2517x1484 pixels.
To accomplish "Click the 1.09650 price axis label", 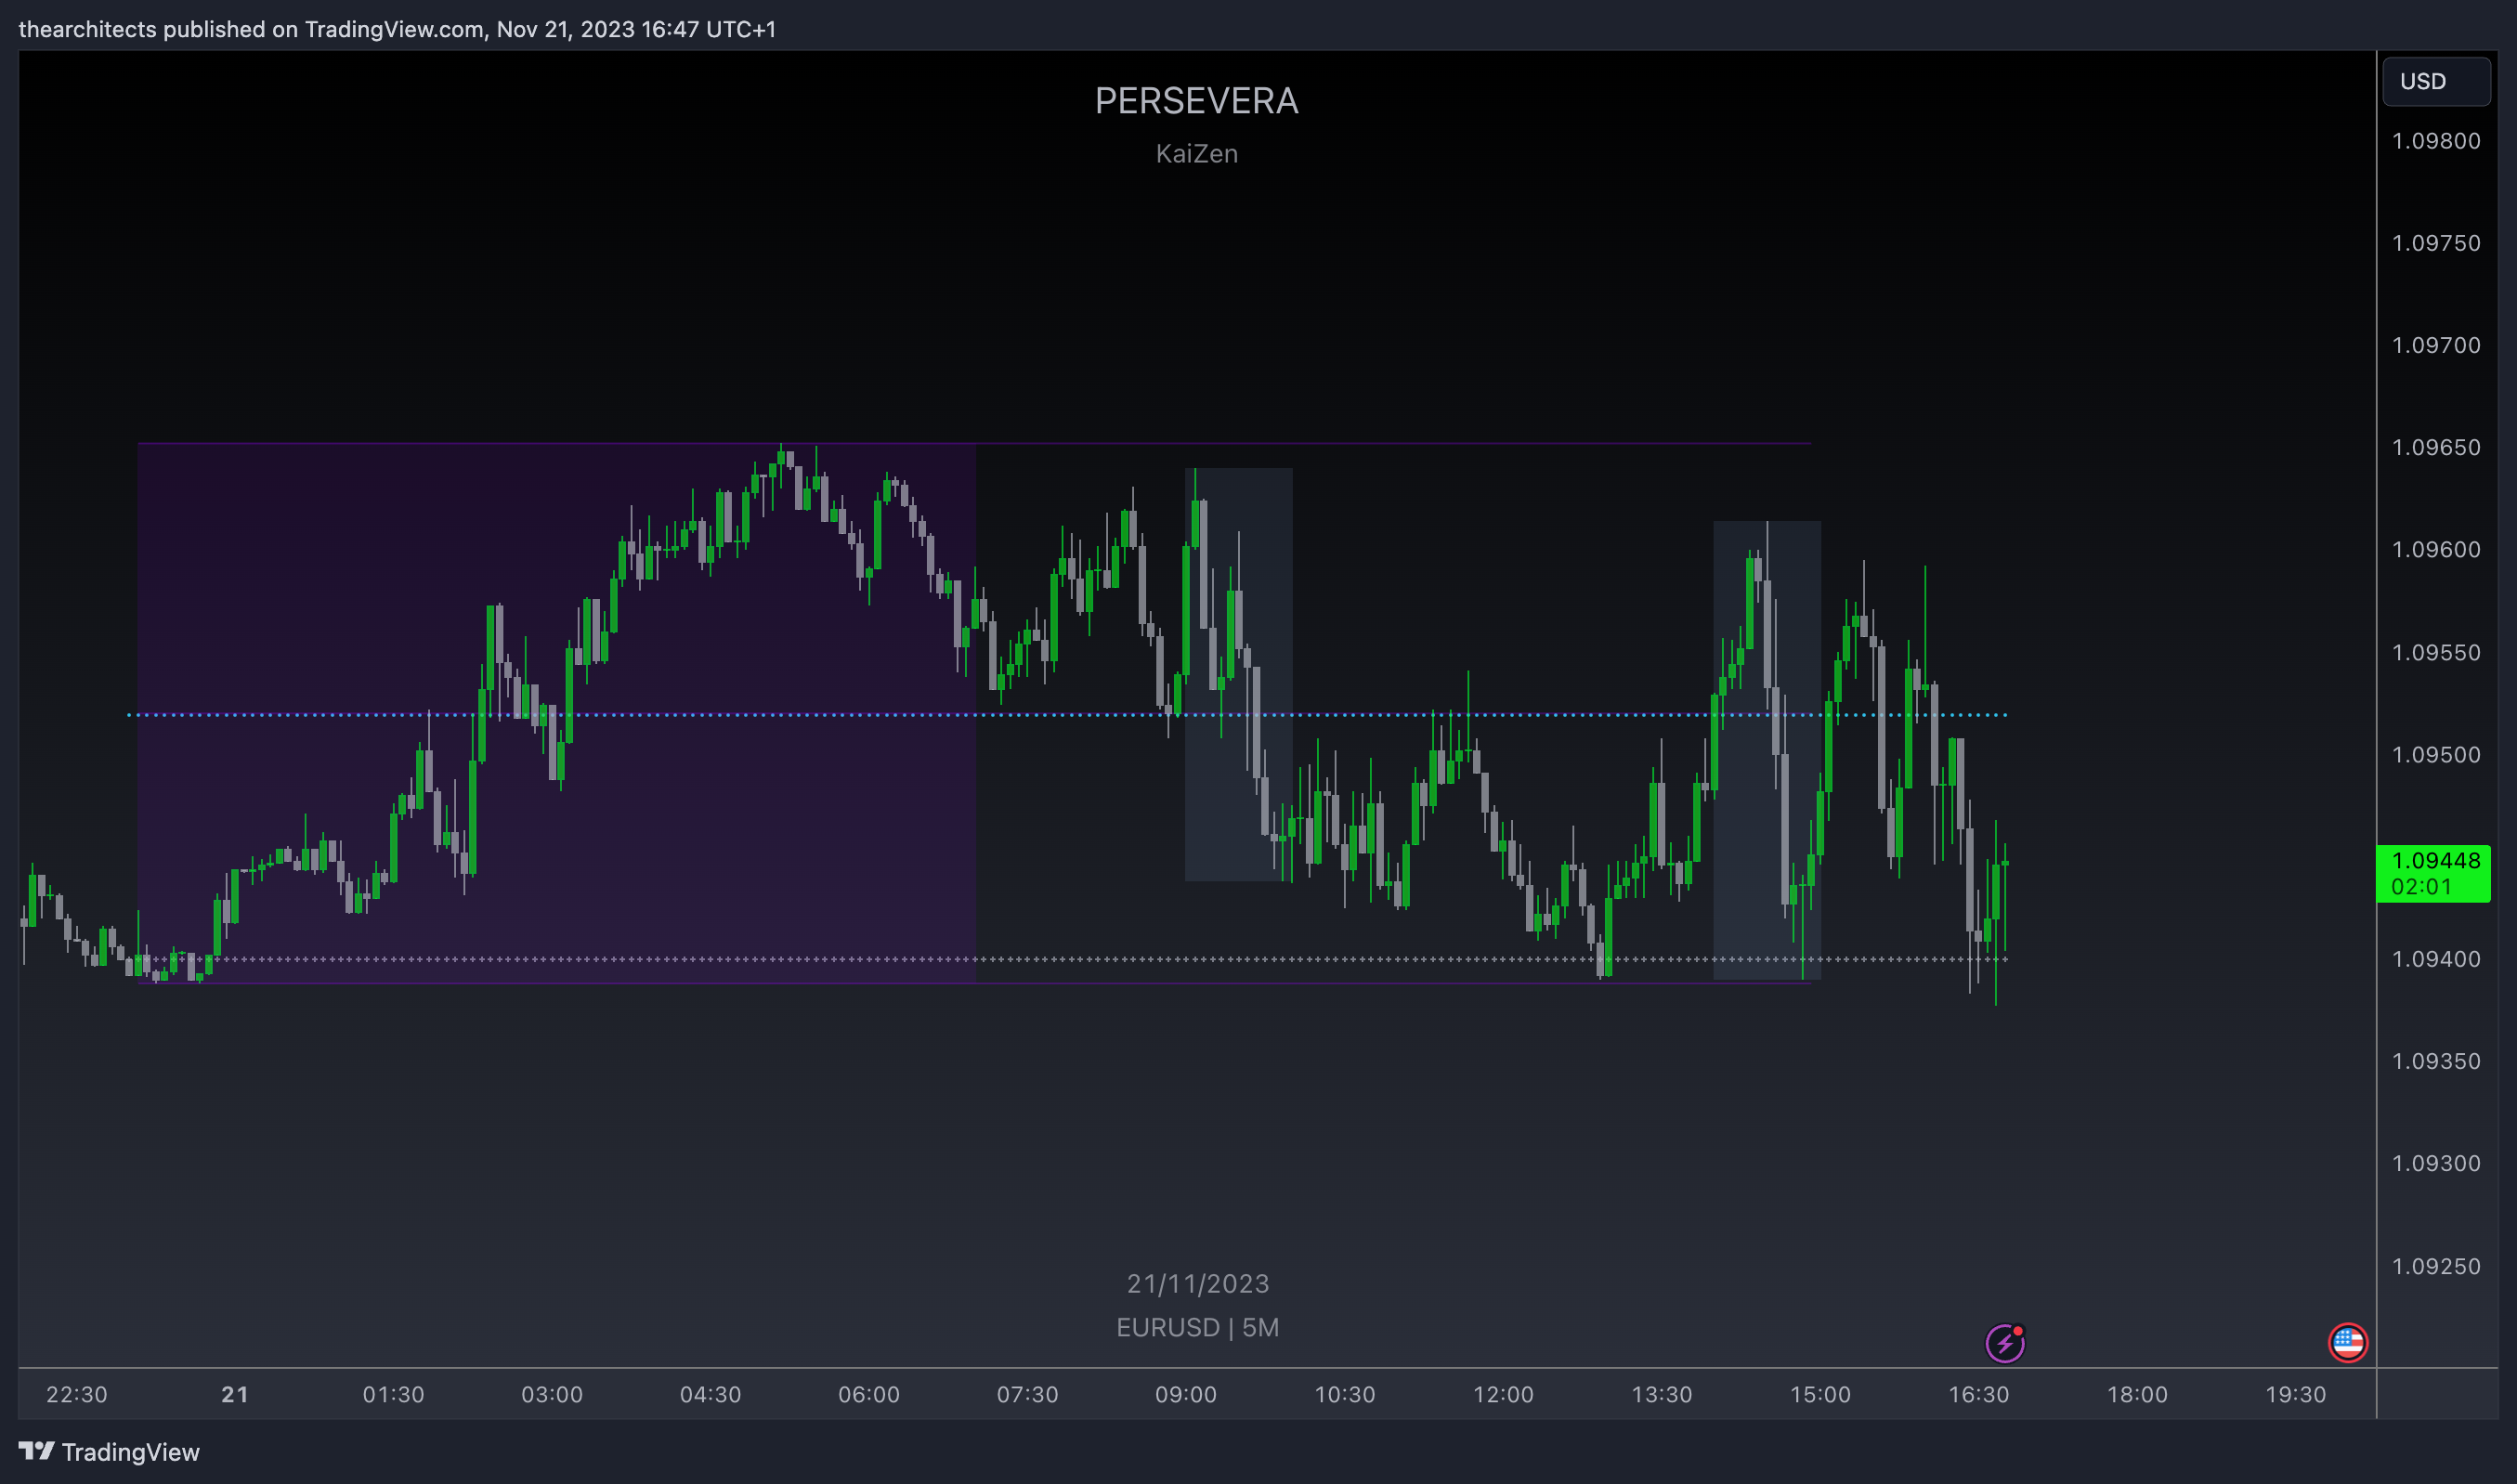I will click(x=2436, y=447).
